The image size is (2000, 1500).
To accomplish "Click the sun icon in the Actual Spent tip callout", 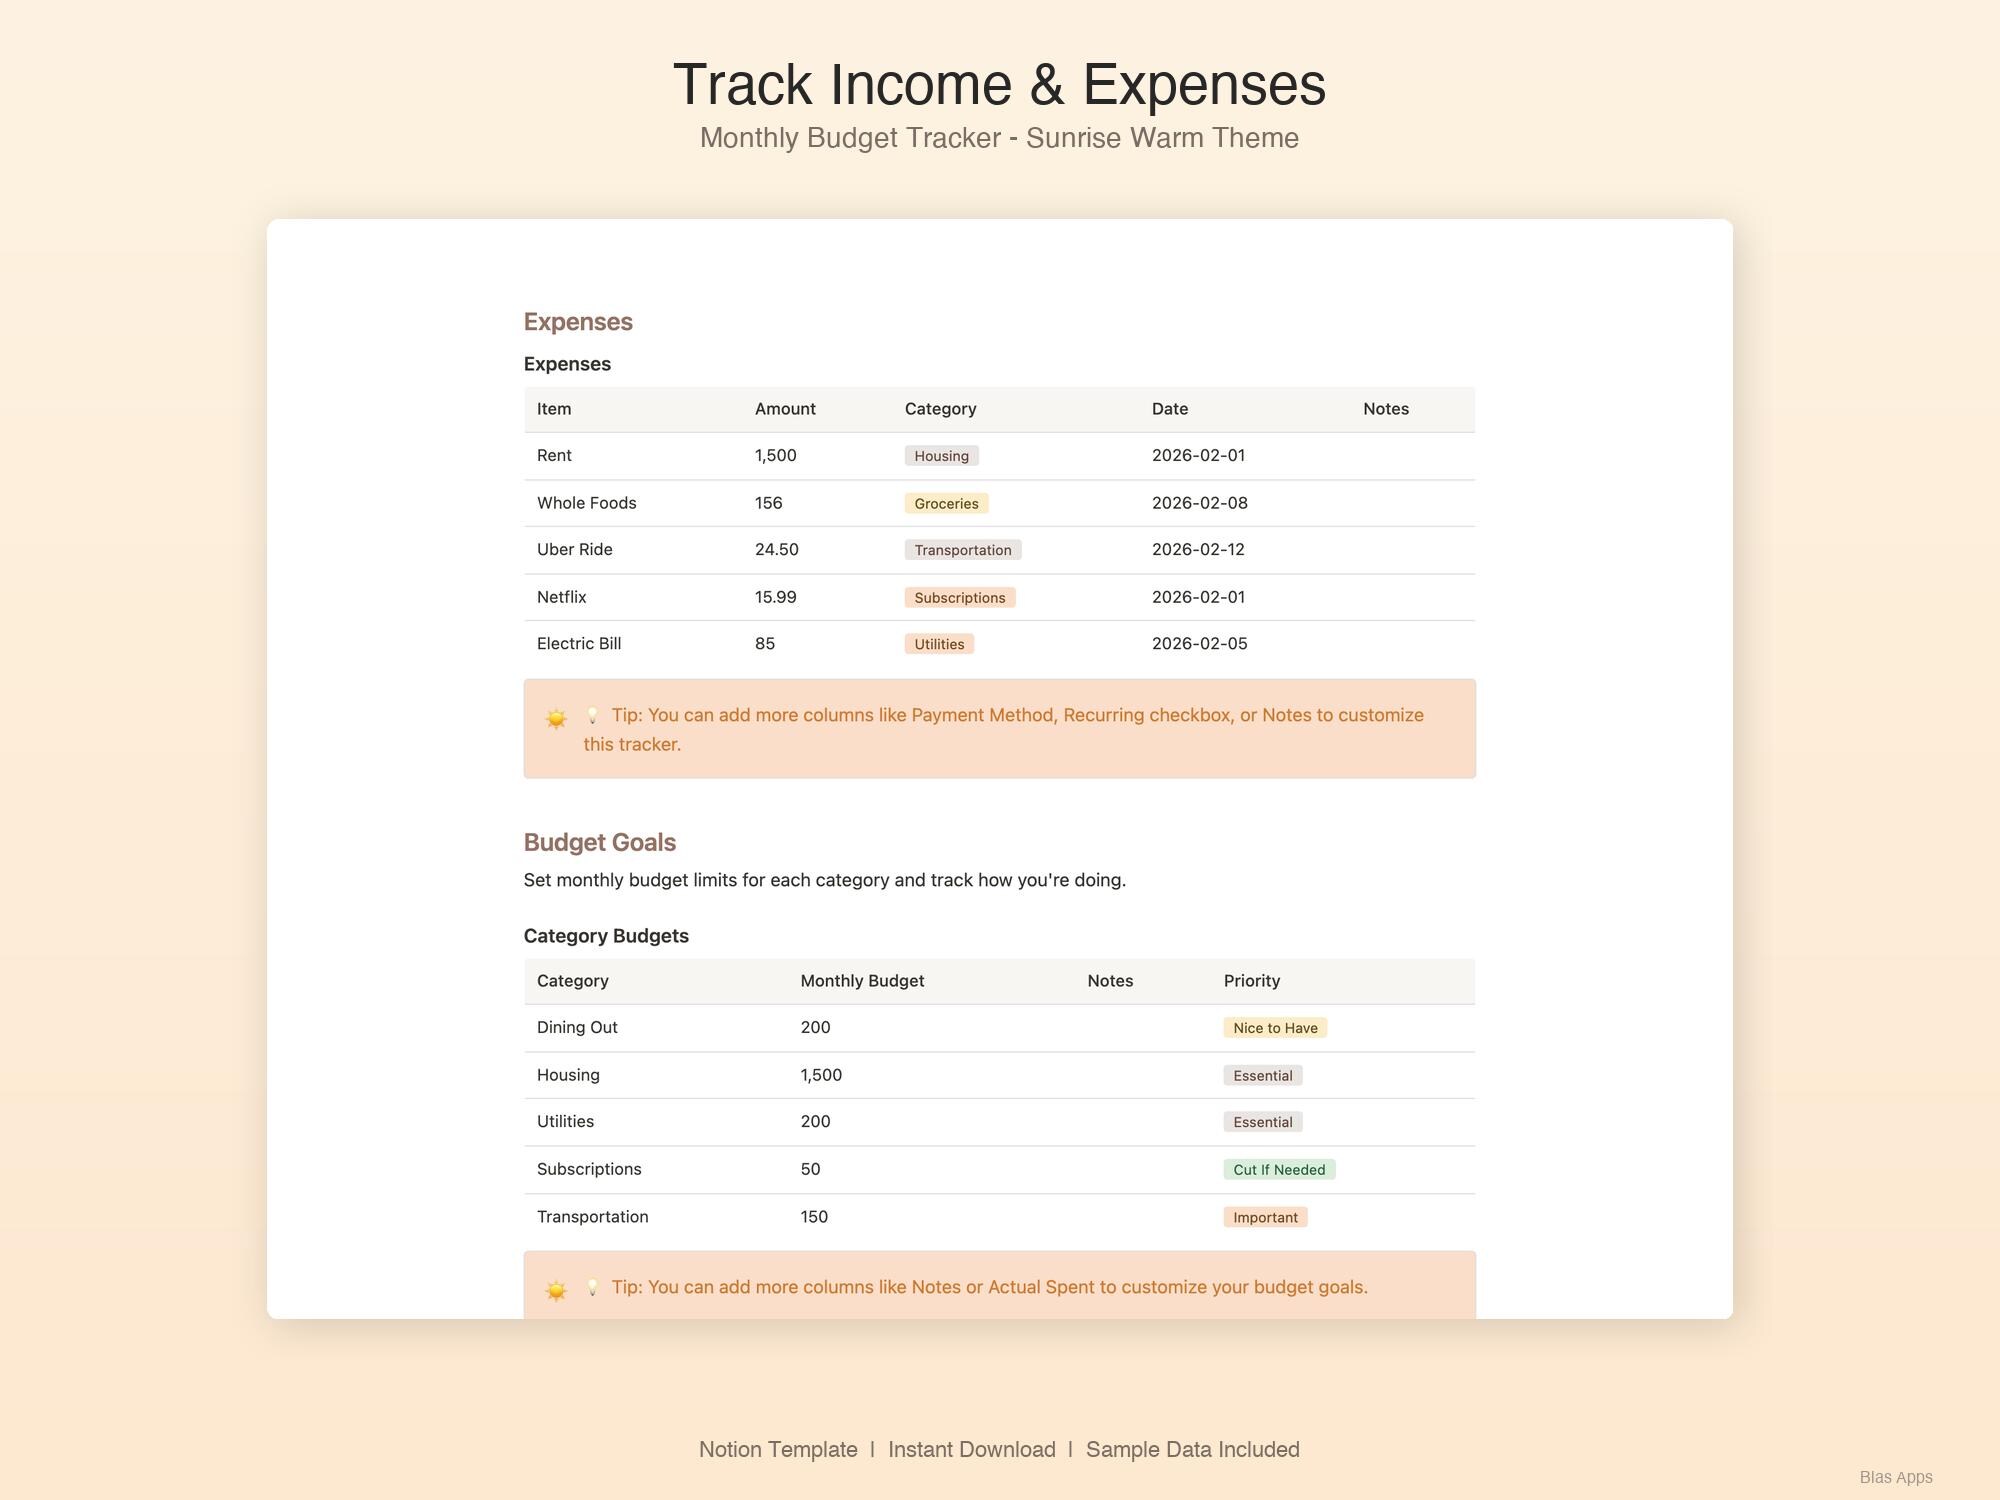I will 556,1290.
